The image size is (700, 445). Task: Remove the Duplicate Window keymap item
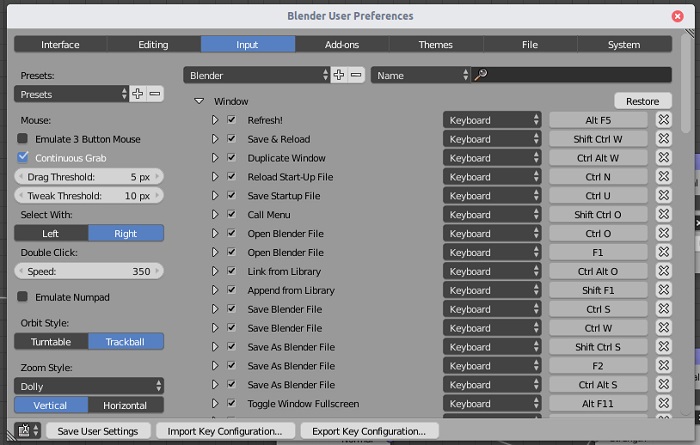point(663,158)
